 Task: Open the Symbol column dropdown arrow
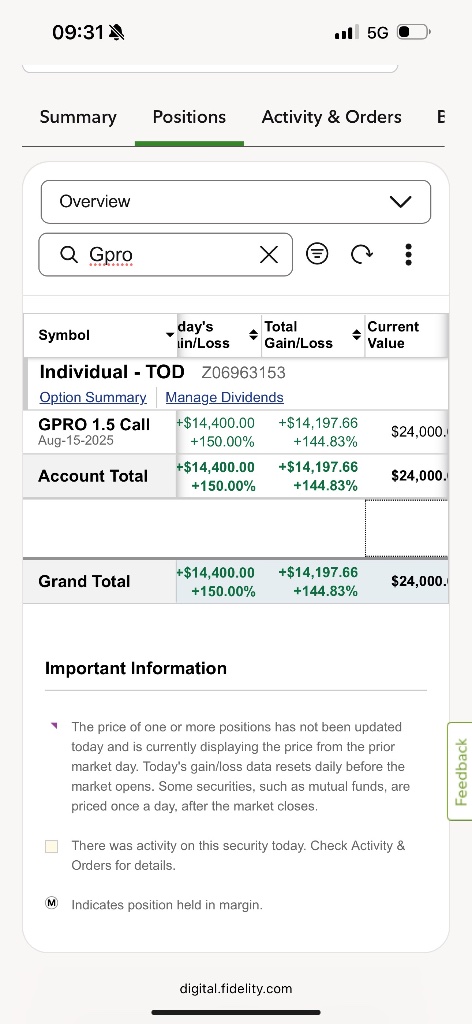pyautogui.click(x=170, y=335)
